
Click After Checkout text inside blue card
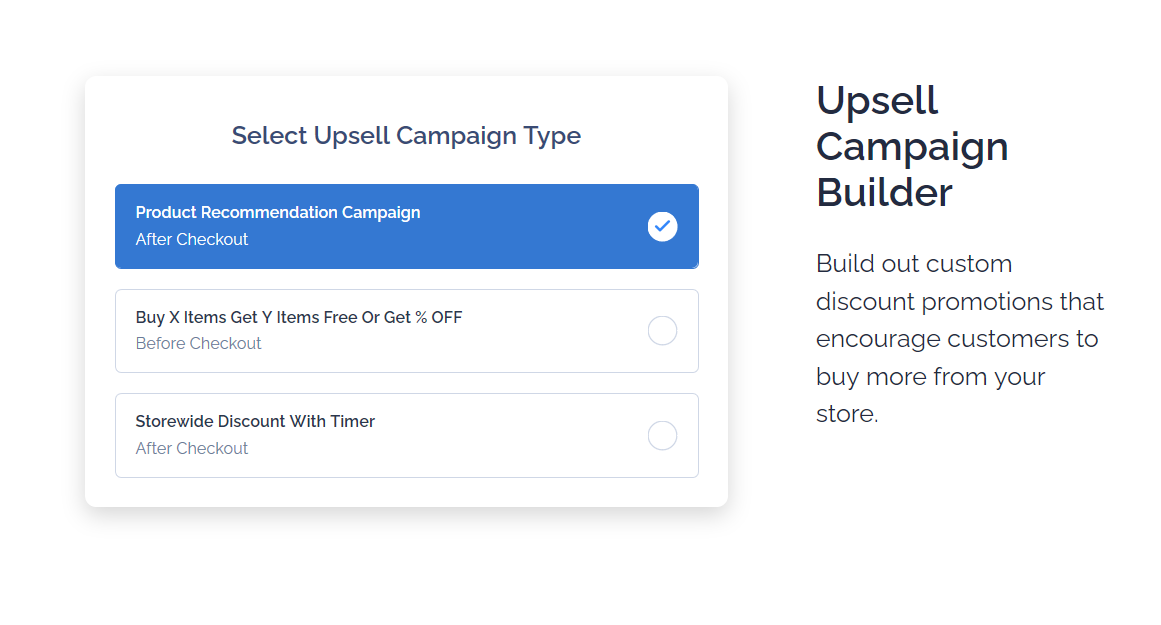[192, 239]
